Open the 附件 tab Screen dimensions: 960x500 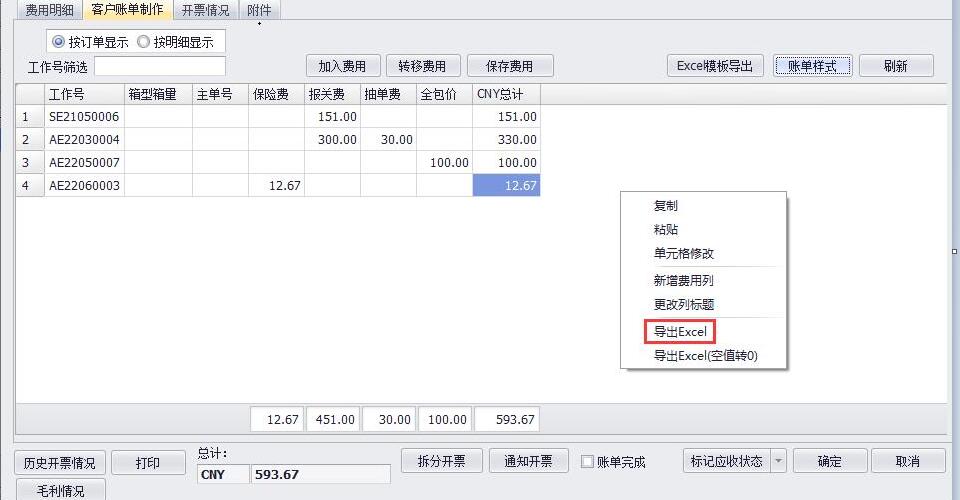click(259, 10)
